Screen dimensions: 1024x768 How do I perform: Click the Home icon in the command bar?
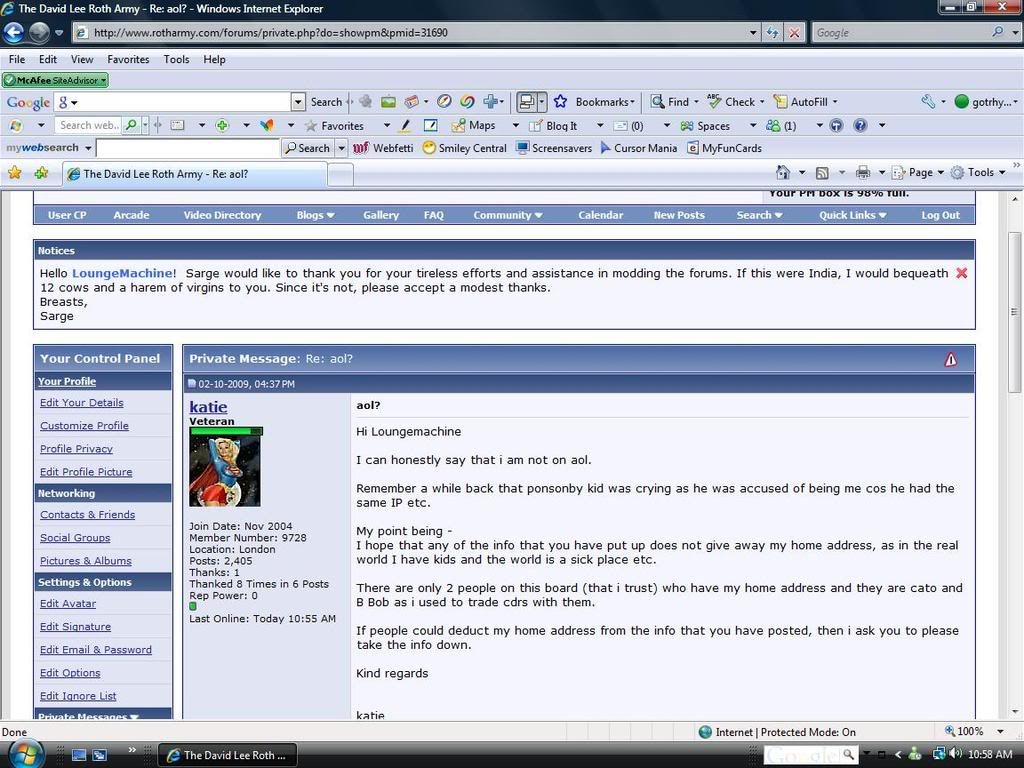point(783,173)
